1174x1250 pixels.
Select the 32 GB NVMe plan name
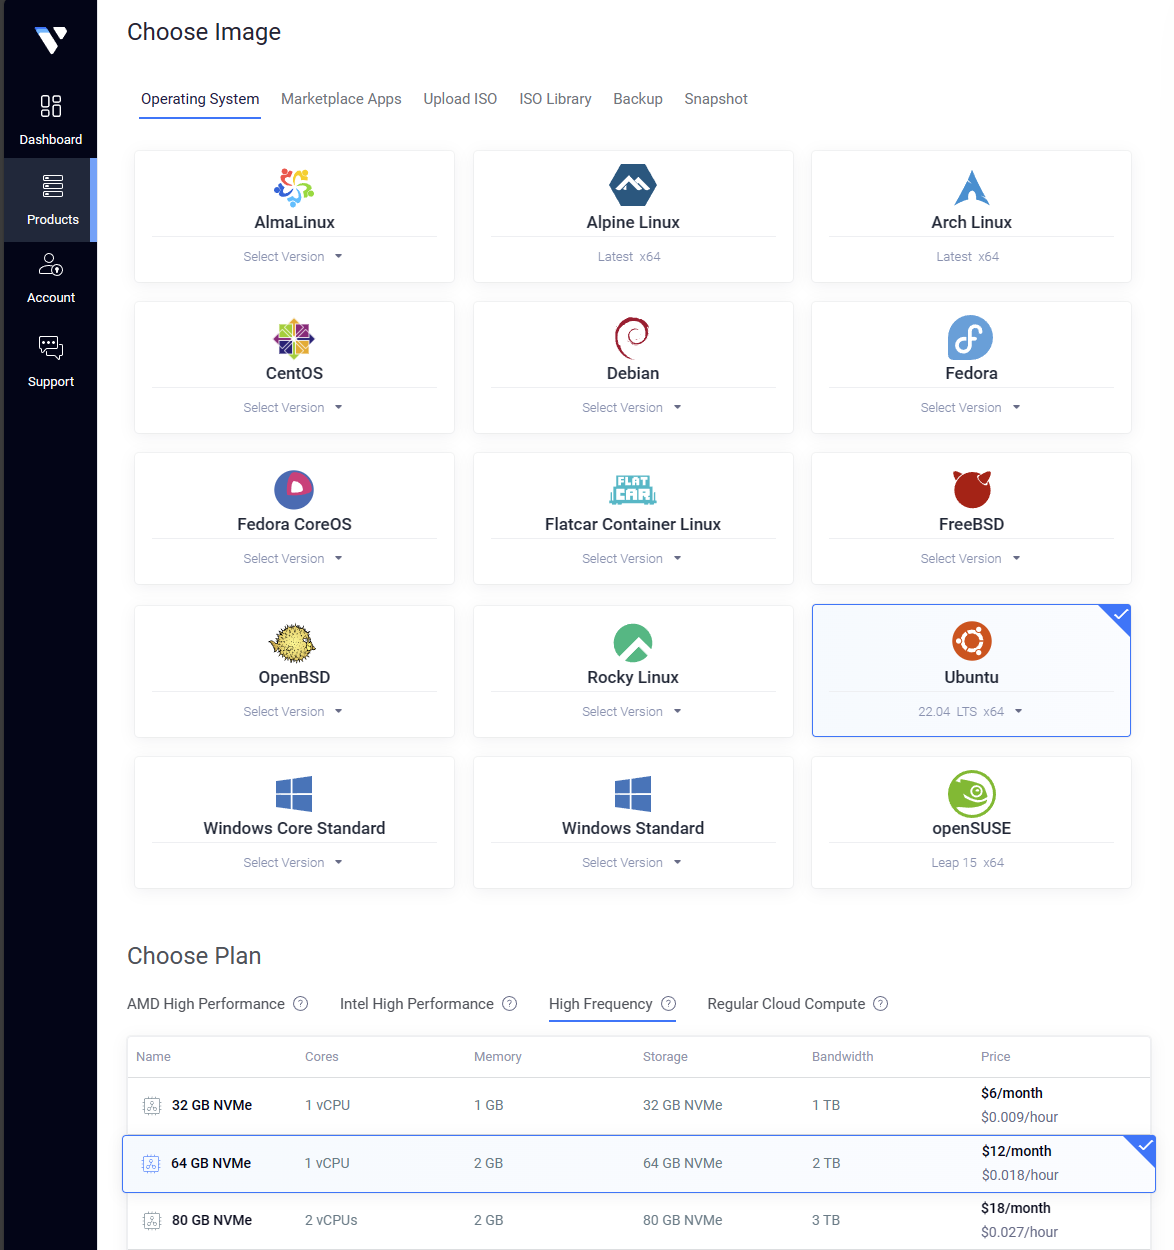click(x=212, y=1105)
